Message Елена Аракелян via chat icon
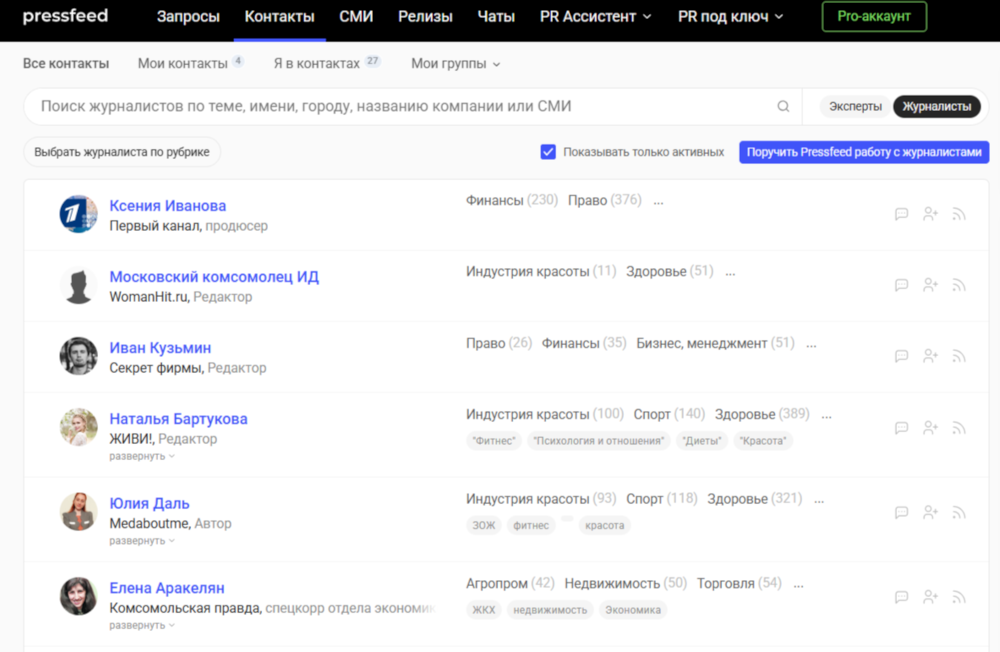Screen dimensions: 1000x652 (x=901, y=597)
